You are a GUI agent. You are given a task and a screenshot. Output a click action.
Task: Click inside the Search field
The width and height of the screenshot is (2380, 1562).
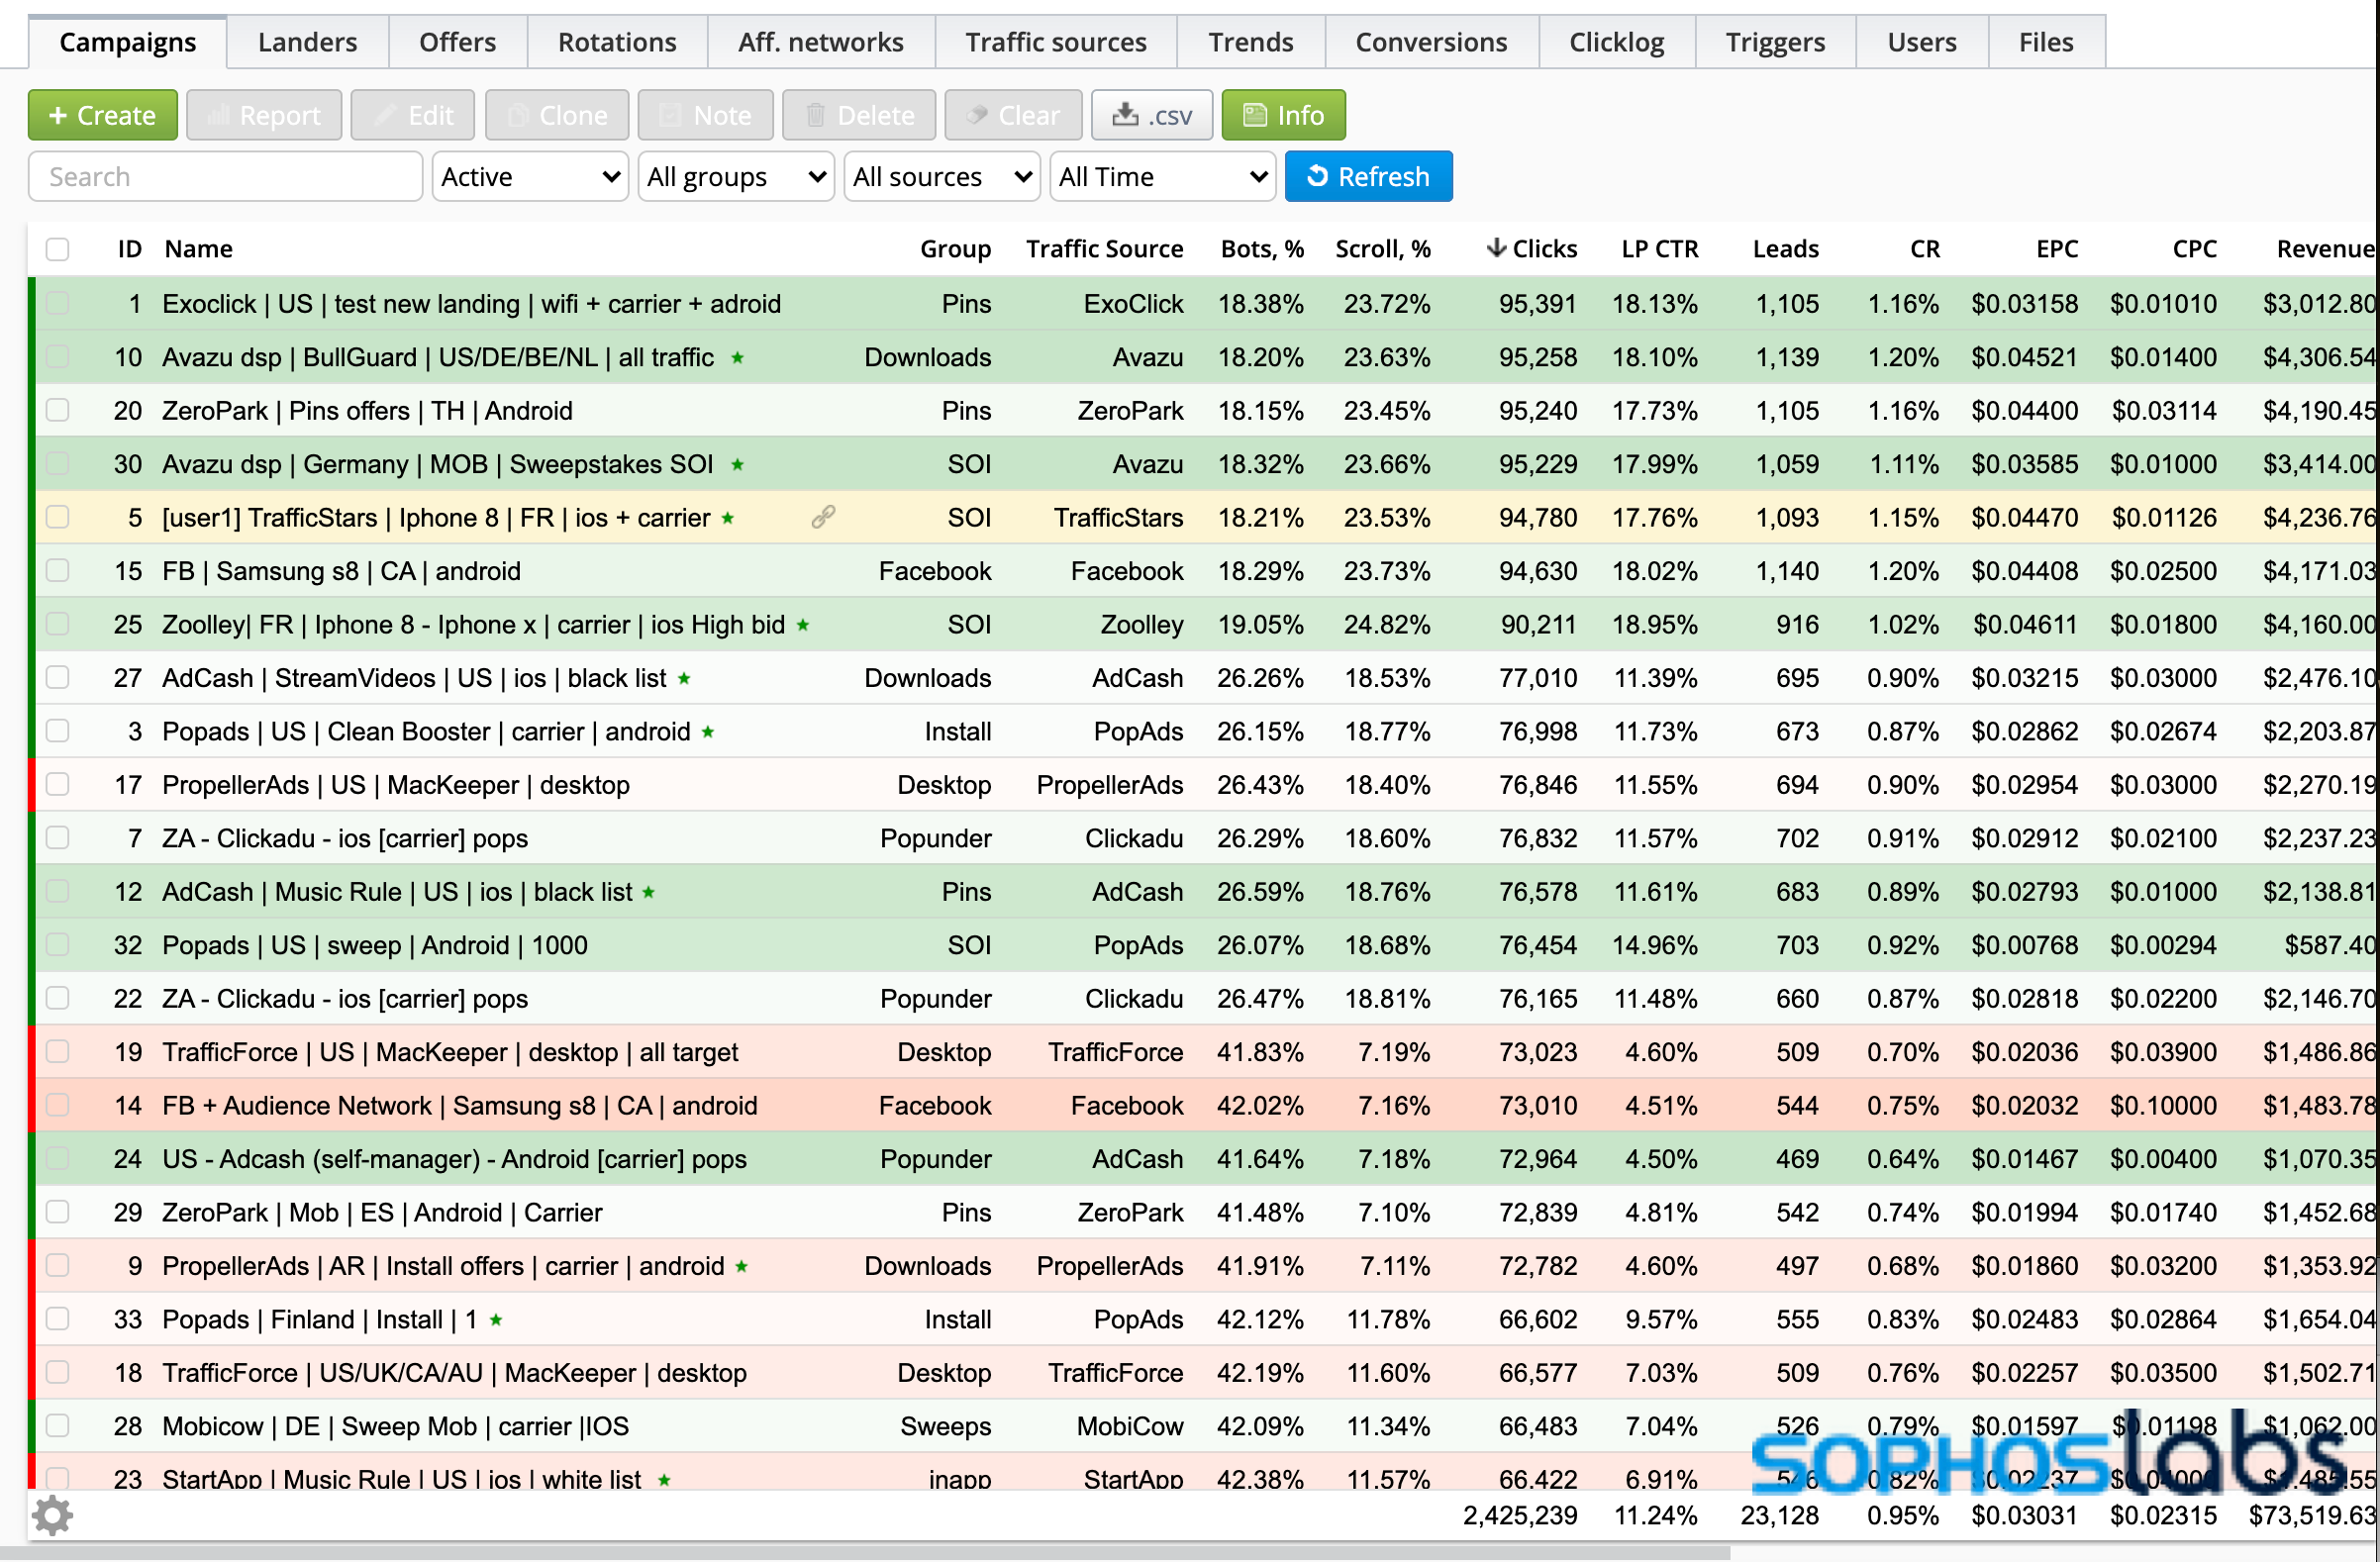[x=225, y=176]
